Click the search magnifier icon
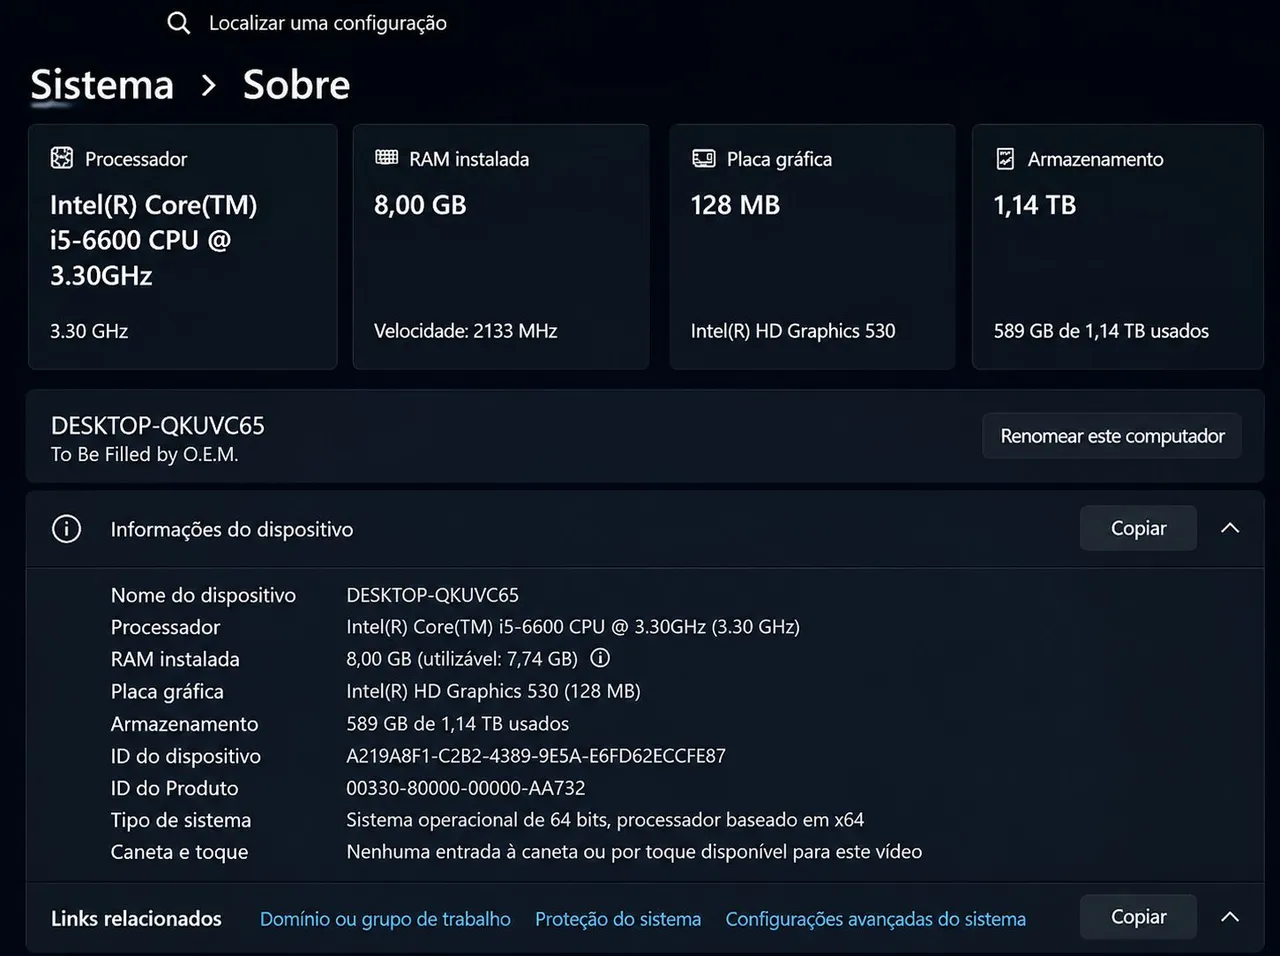 coord(178,23)
